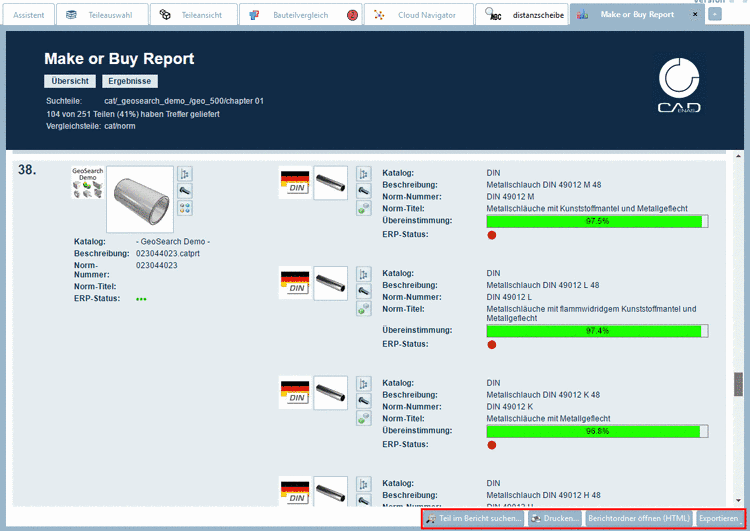Click the Drucken button
Viewport: 750px width, 531px height.
pos(555,518)
